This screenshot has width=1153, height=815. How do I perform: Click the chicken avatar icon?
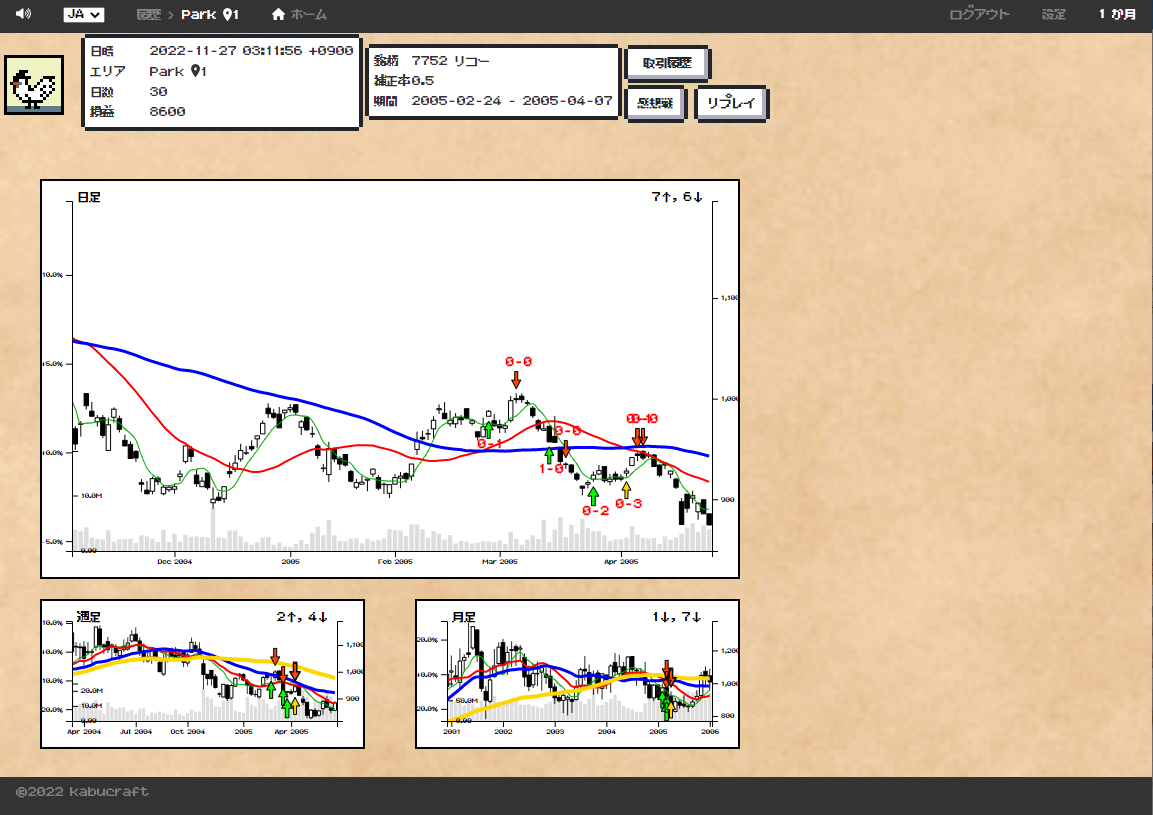point(34,86)
